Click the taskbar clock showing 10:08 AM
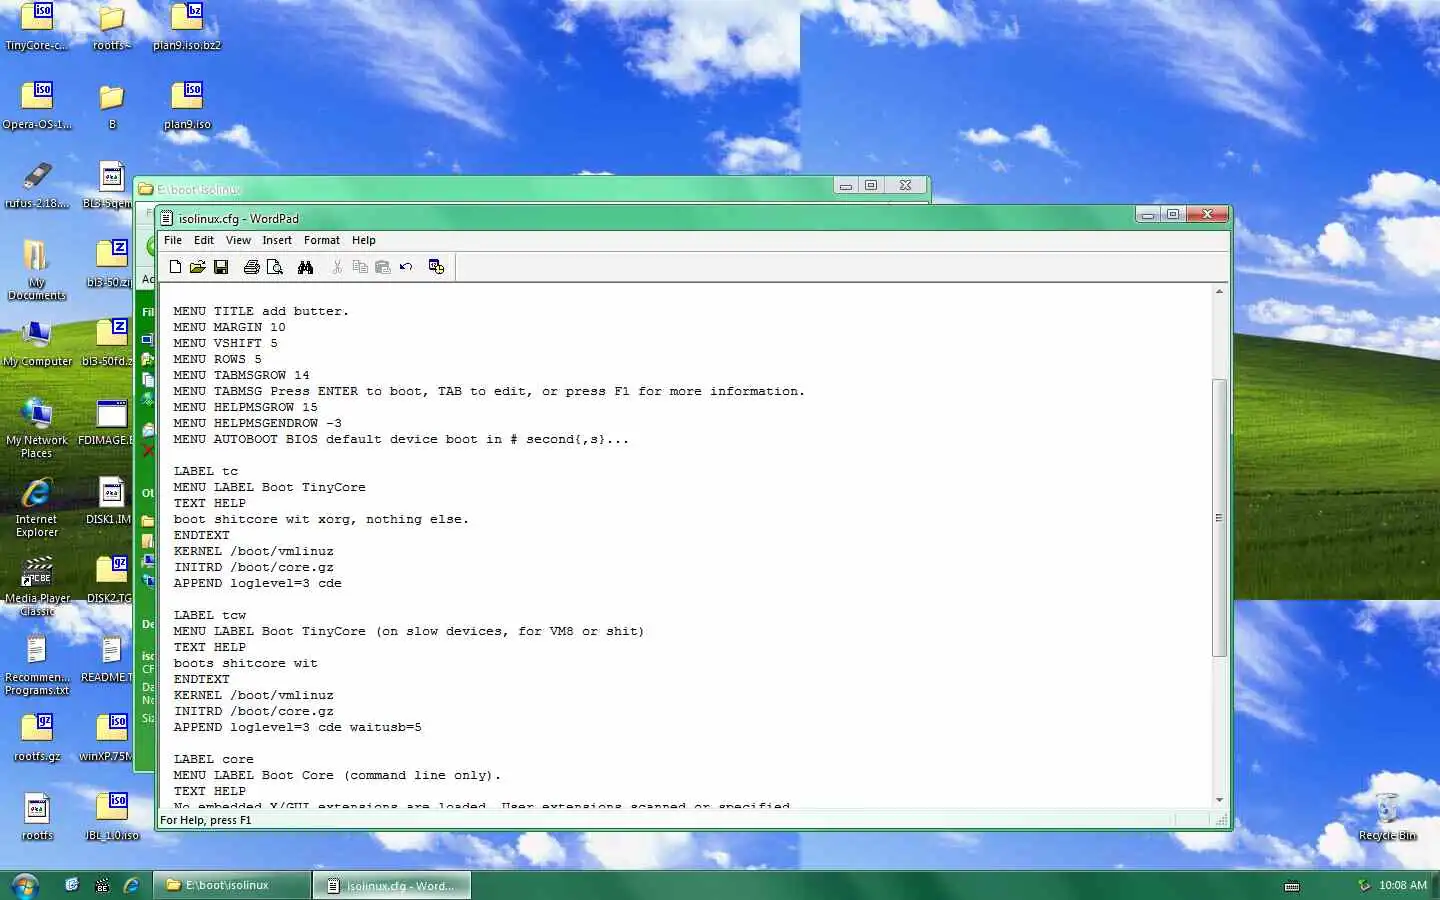 pos(1403,885)
